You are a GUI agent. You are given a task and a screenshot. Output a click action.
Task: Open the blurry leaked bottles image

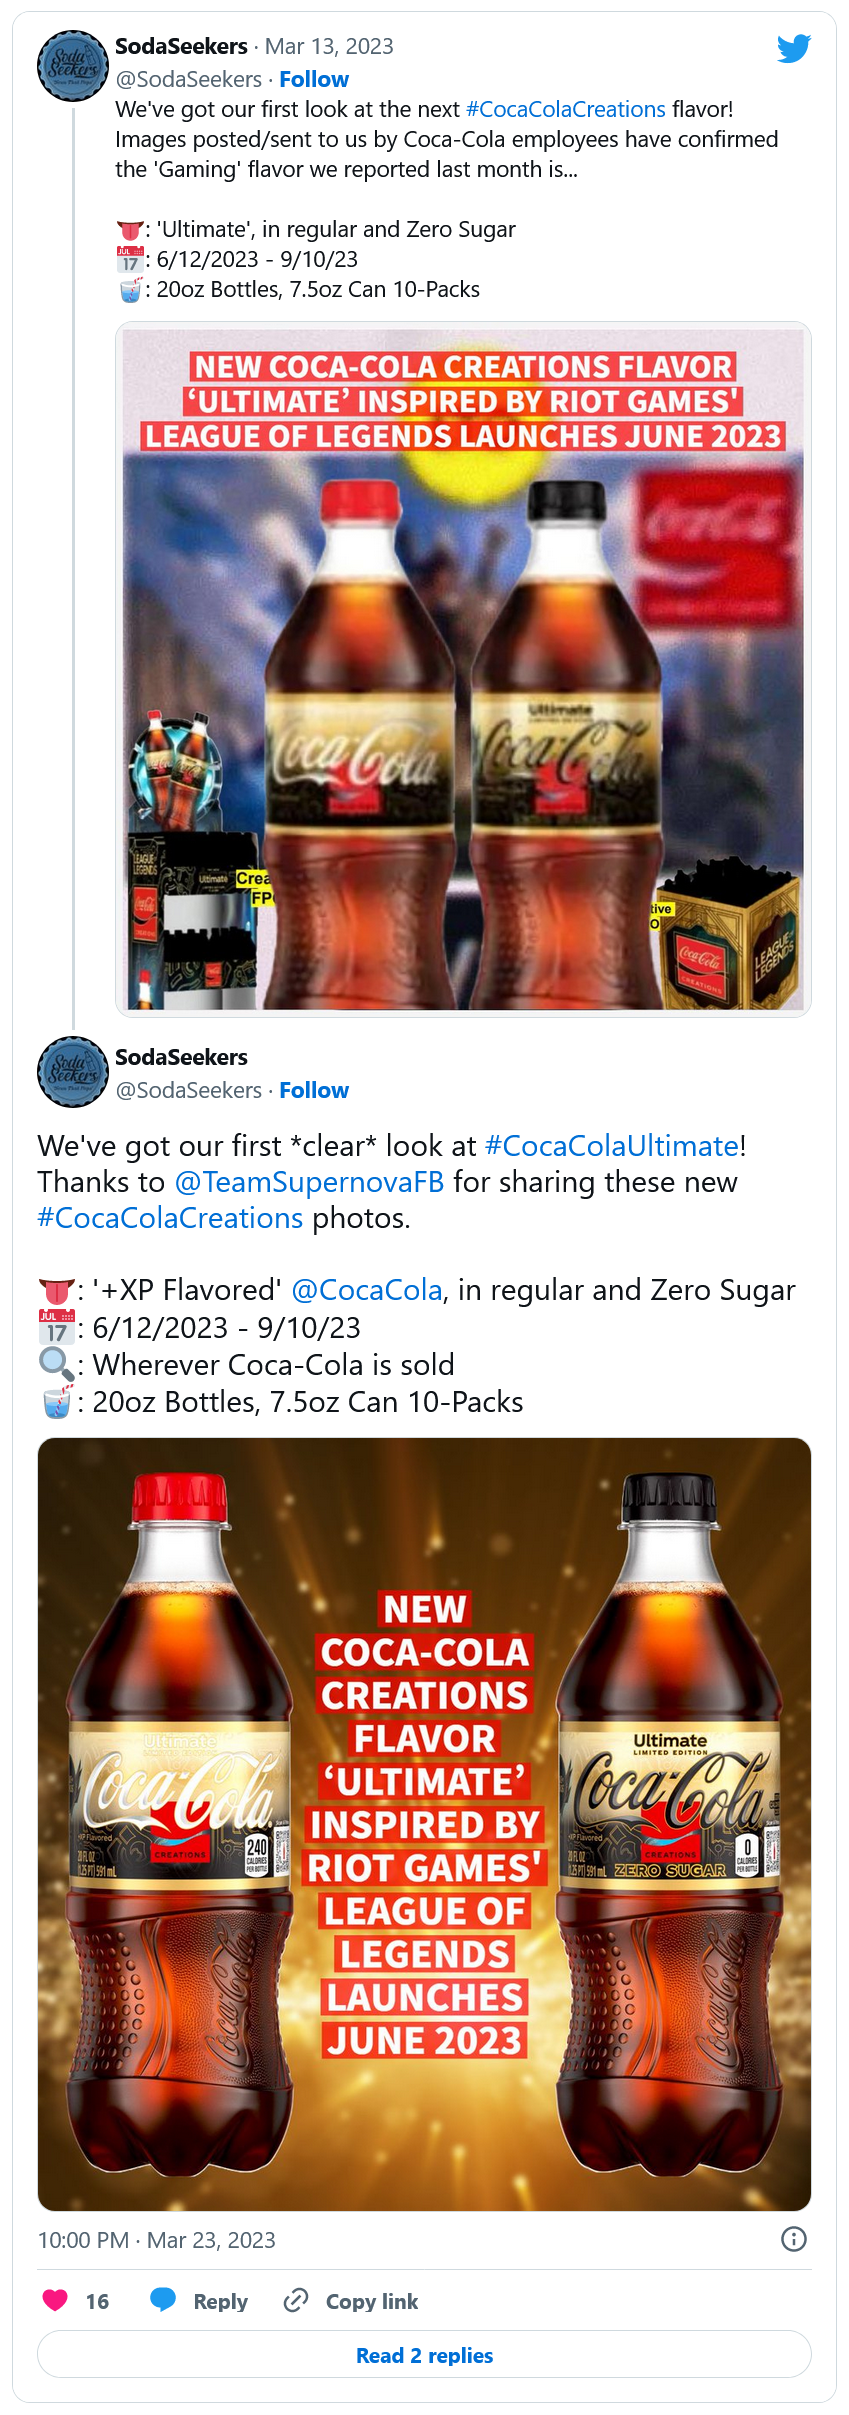pos(463,668)
